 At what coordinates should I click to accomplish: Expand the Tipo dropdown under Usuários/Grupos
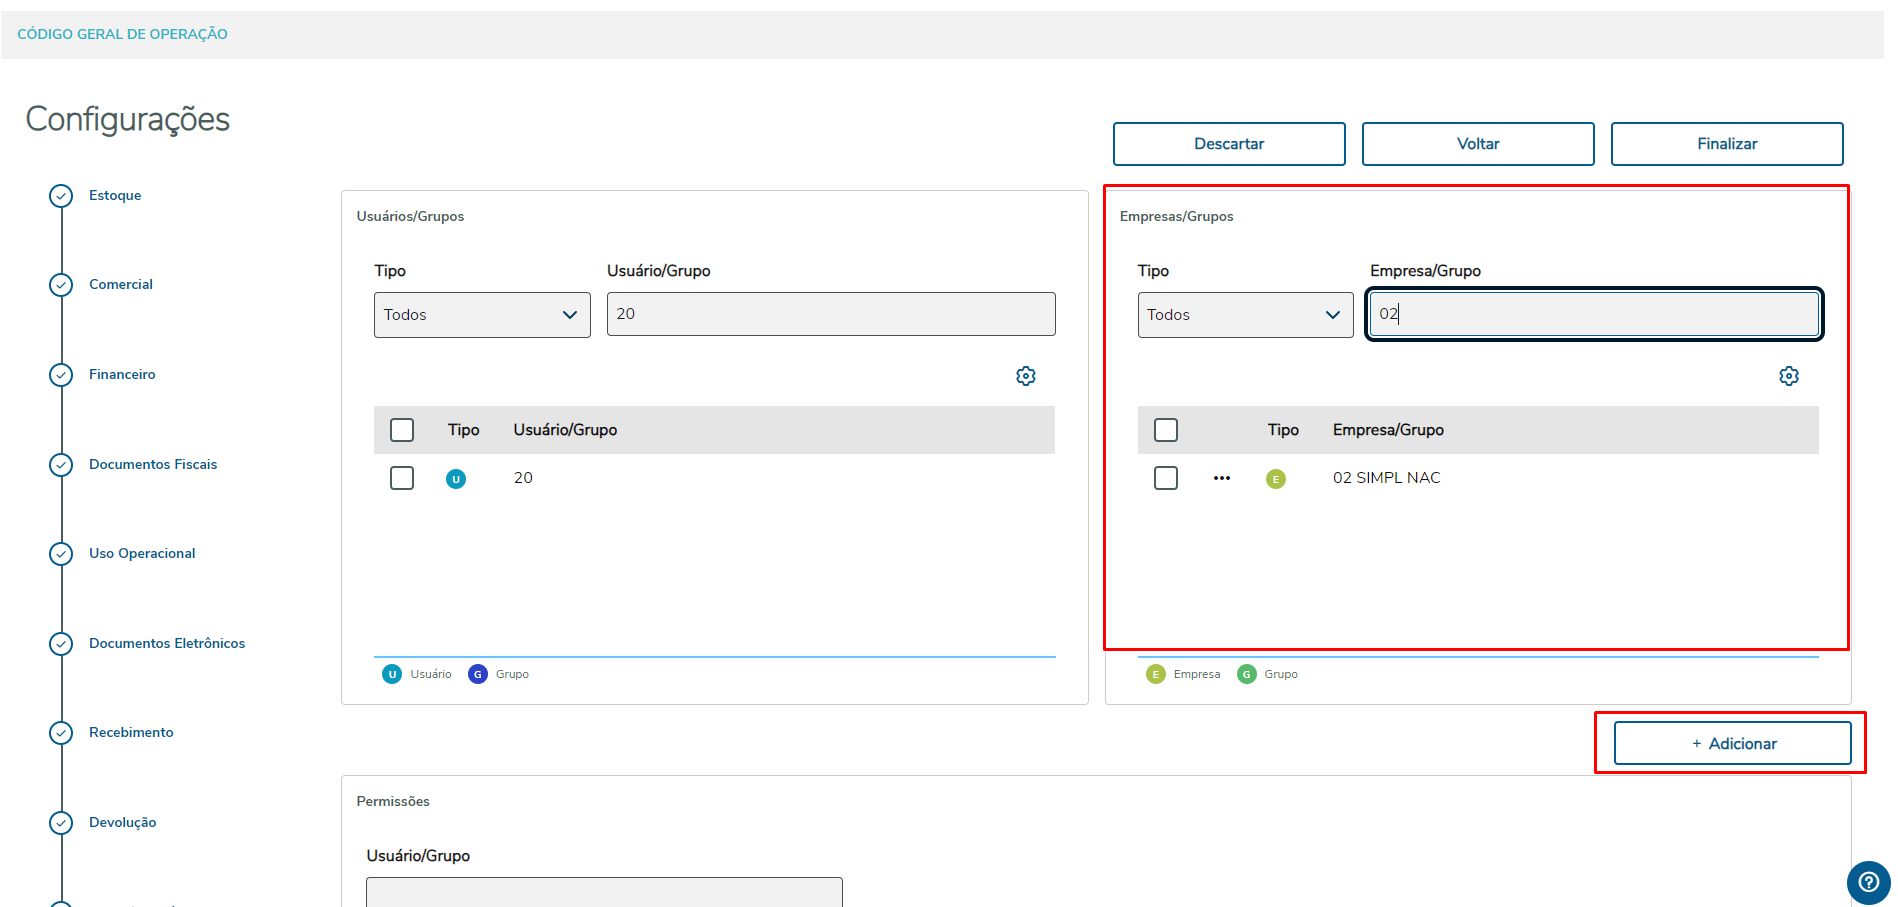(482, 315)
